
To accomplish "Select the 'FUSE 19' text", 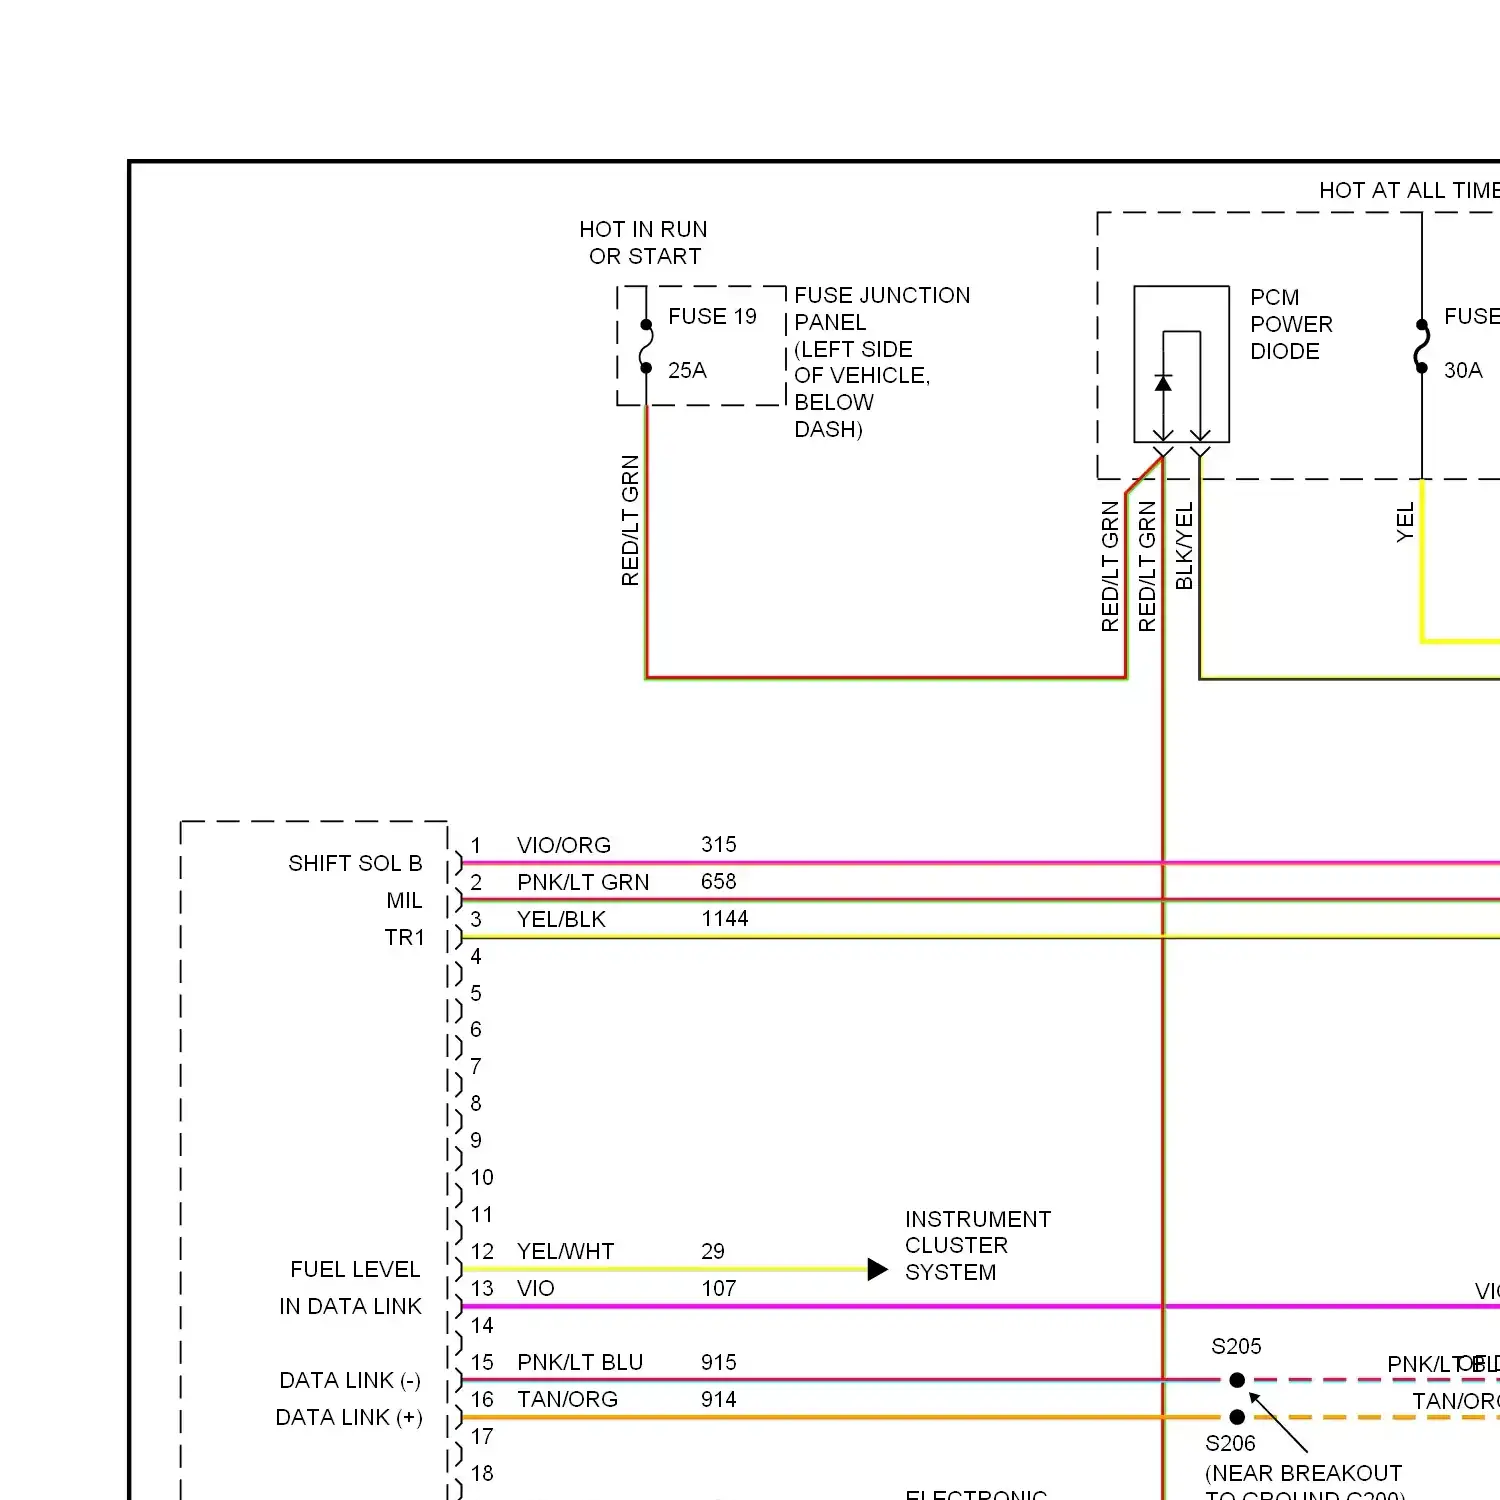I will (712, 316).
